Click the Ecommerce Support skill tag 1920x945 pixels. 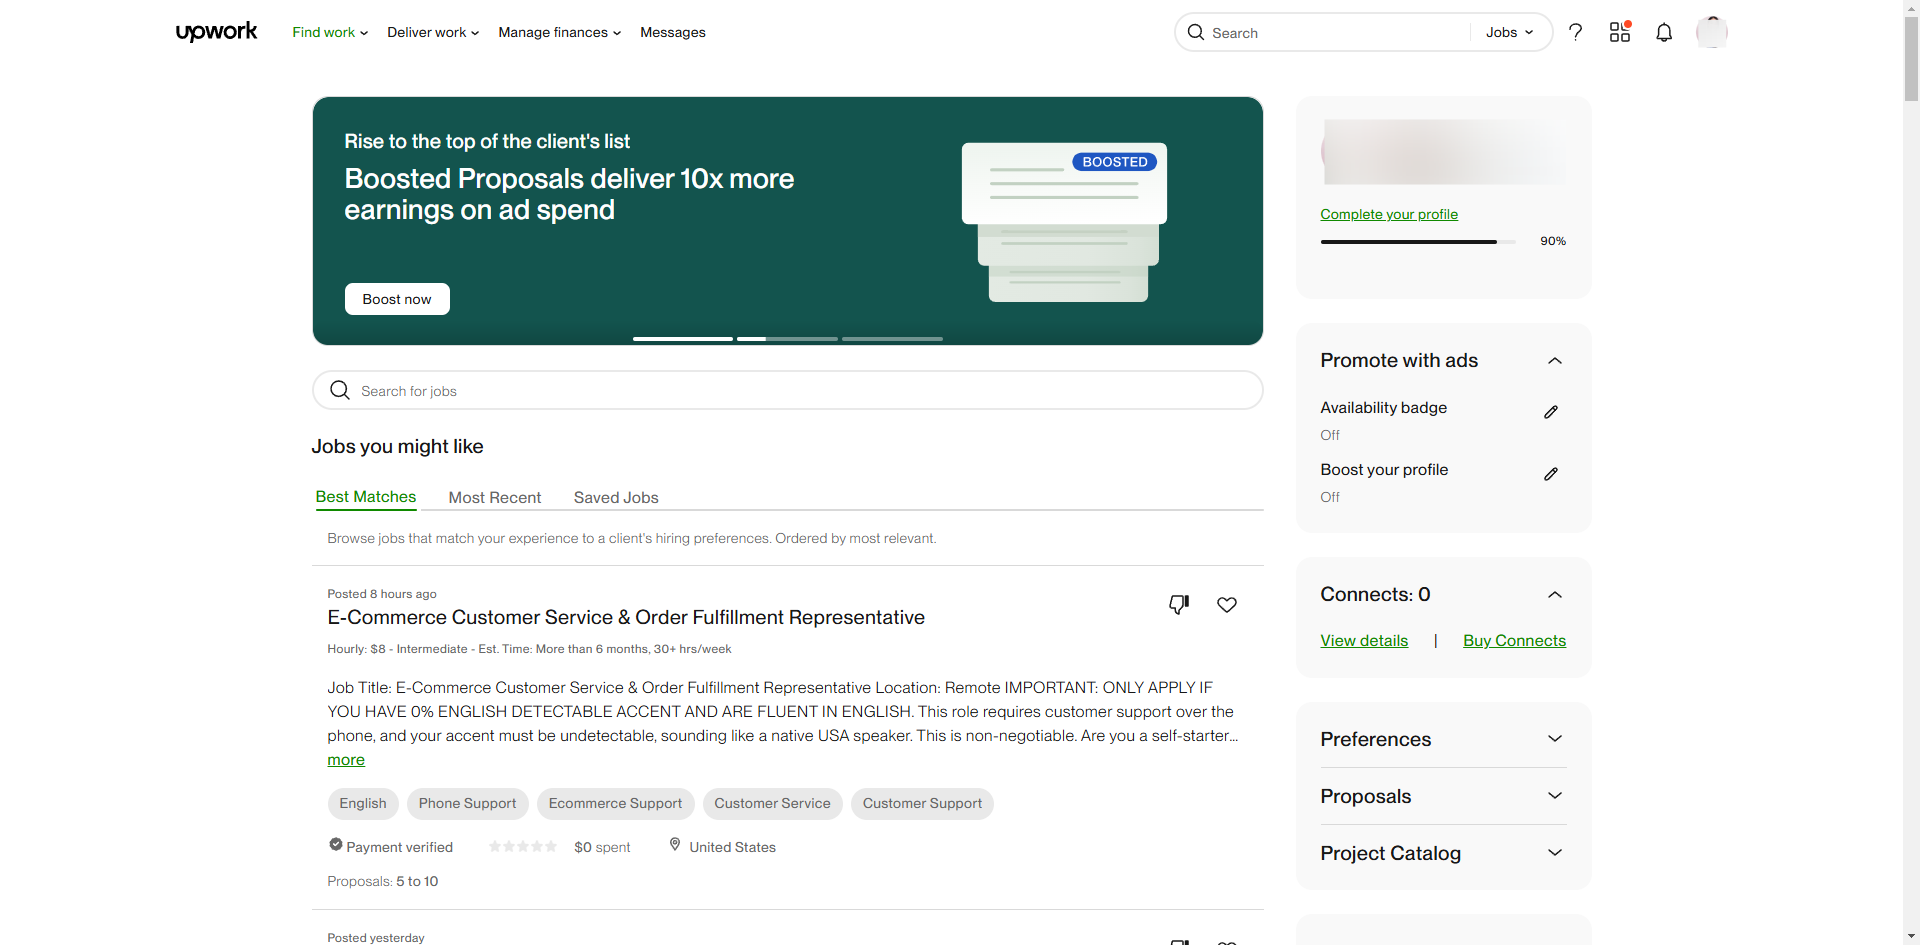tap(615, 804)
